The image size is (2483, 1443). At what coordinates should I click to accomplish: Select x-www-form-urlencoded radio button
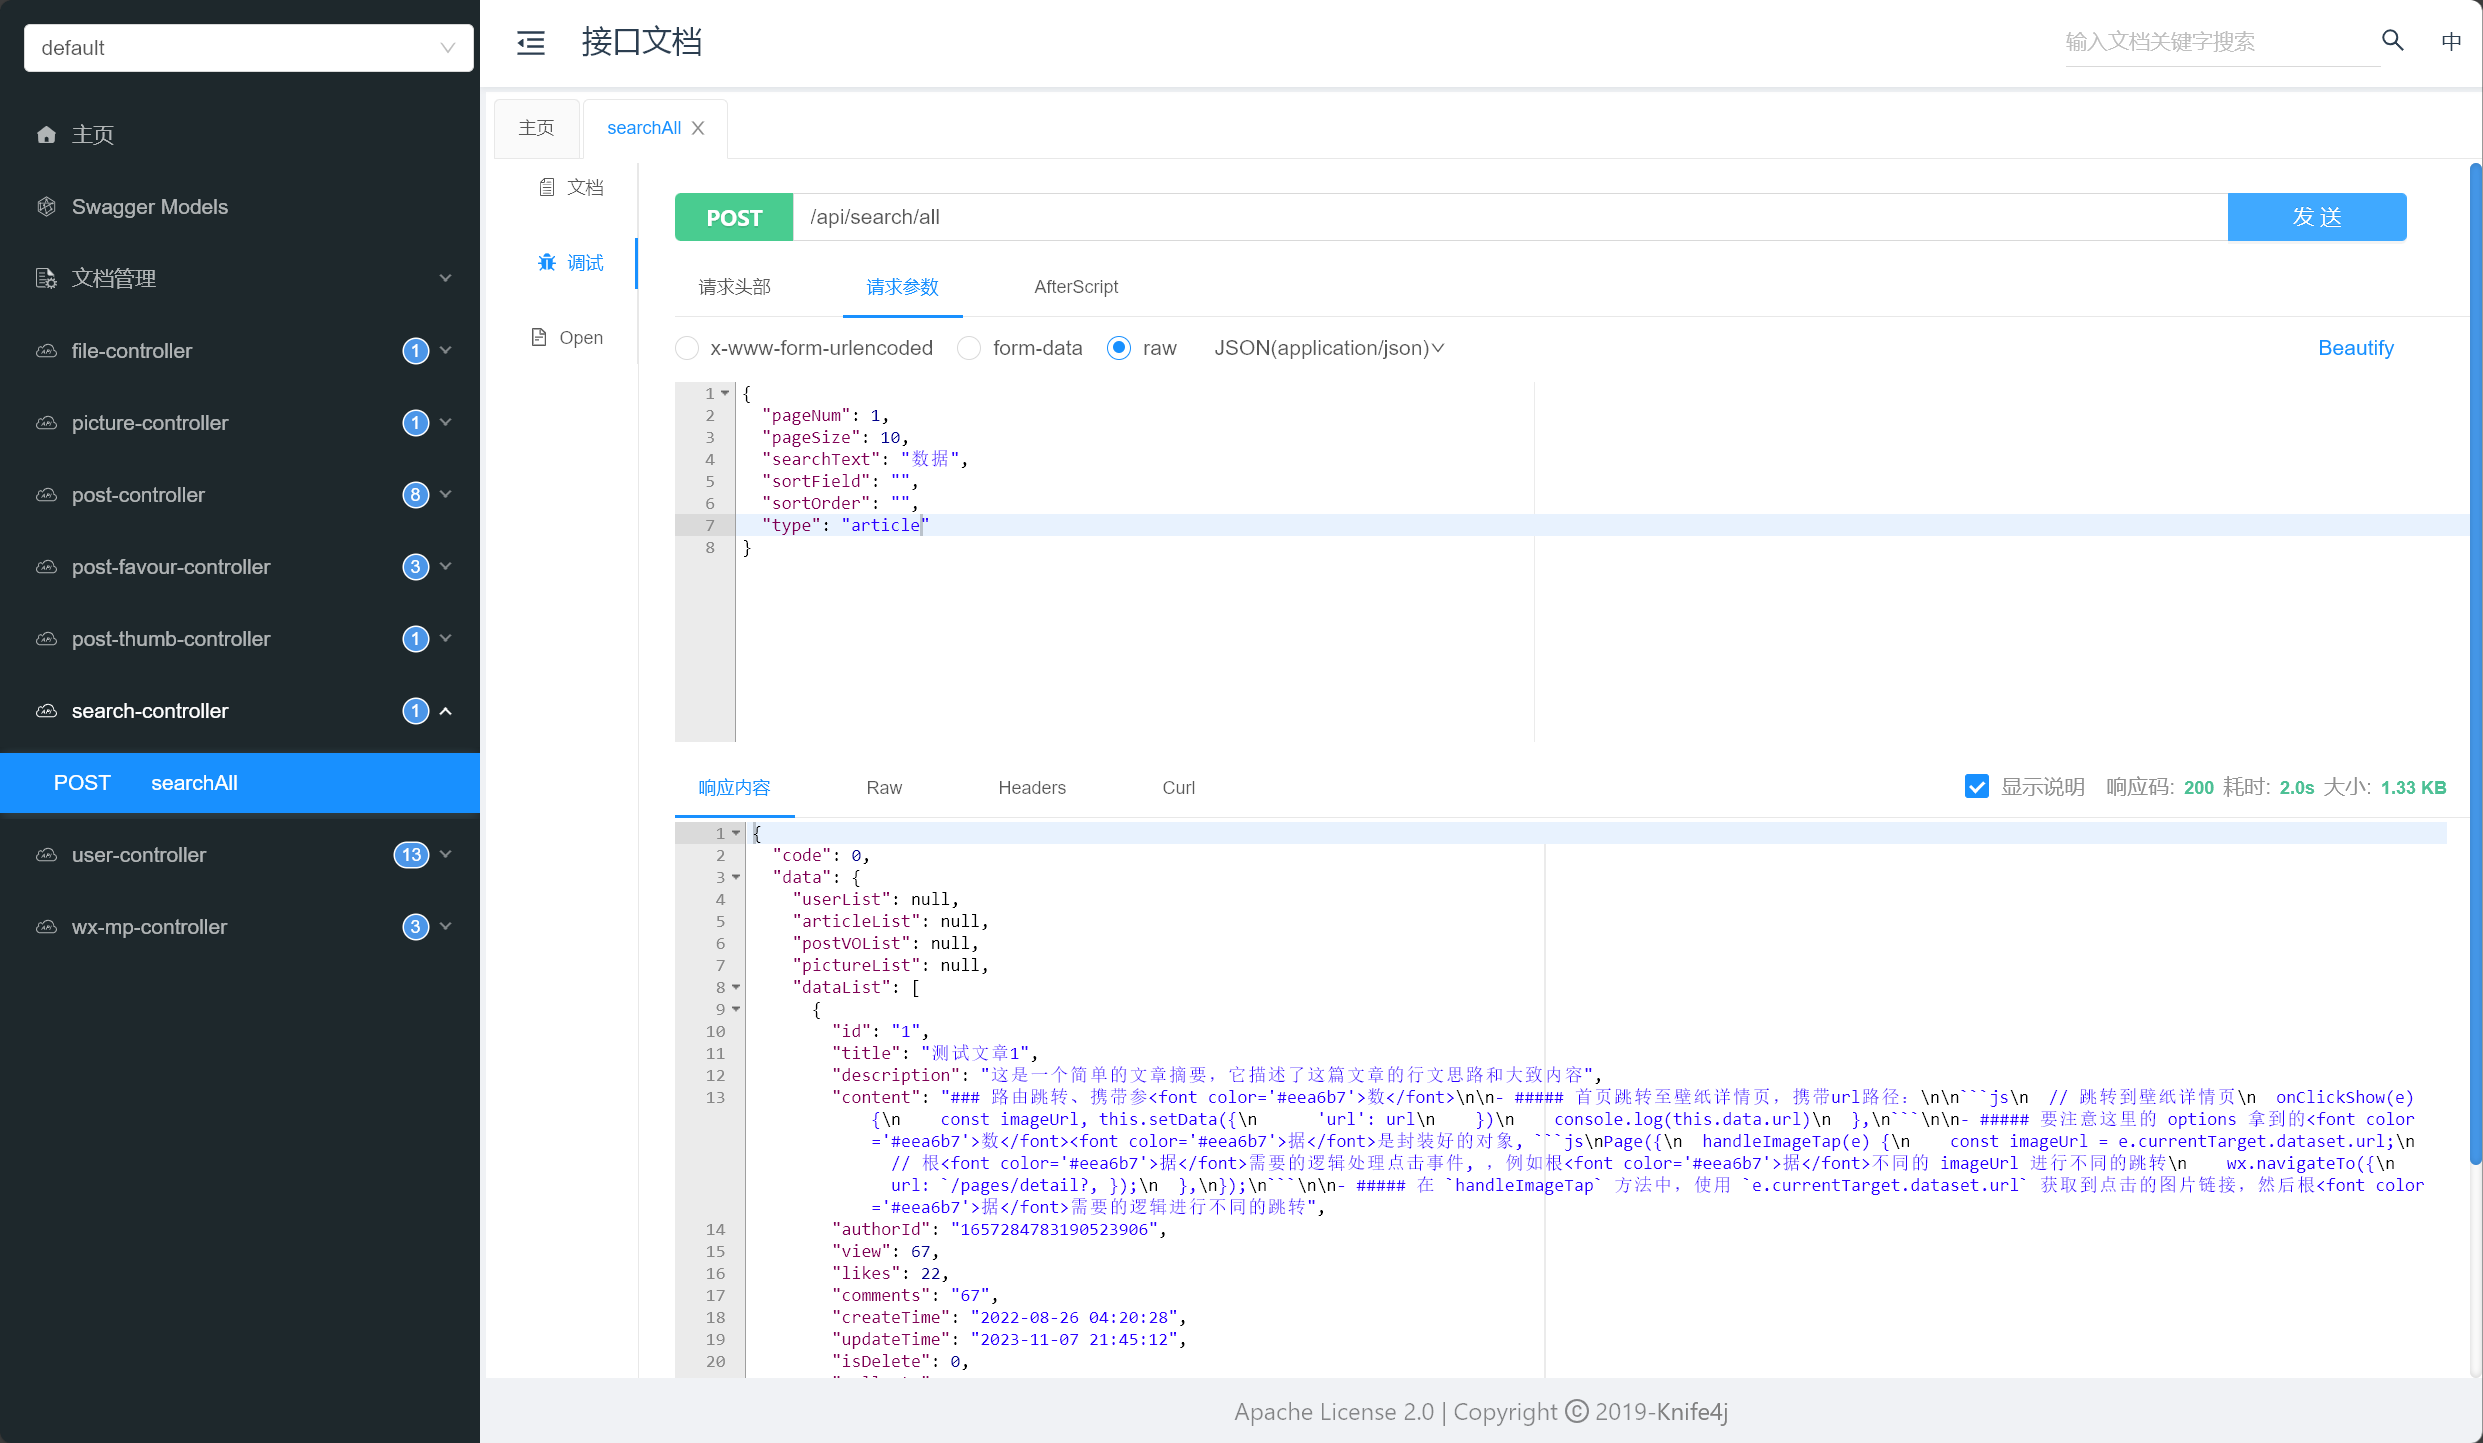[687, 348]
